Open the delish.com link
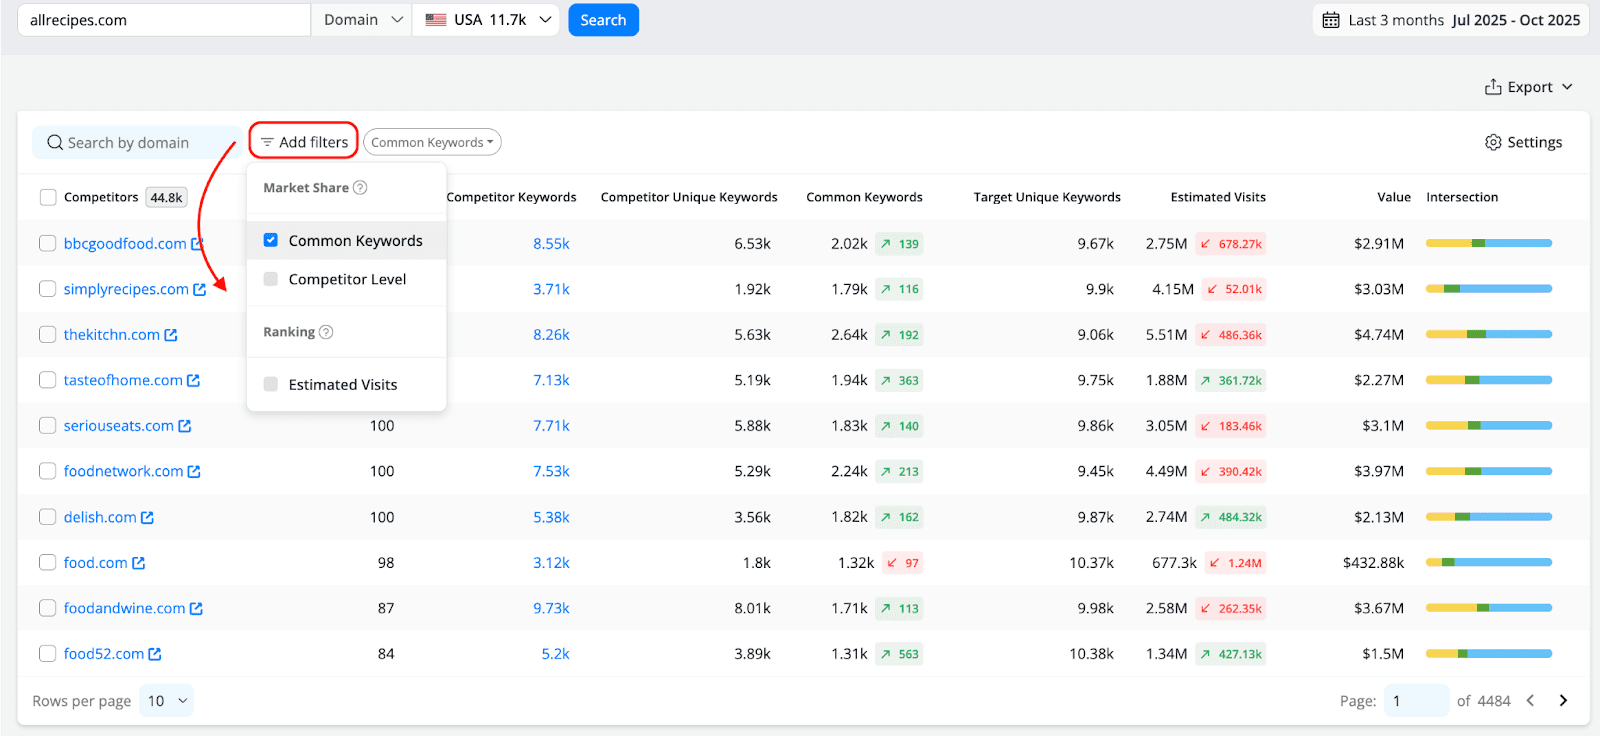Viewport: 1600px width, 736px height. point(100,517)
